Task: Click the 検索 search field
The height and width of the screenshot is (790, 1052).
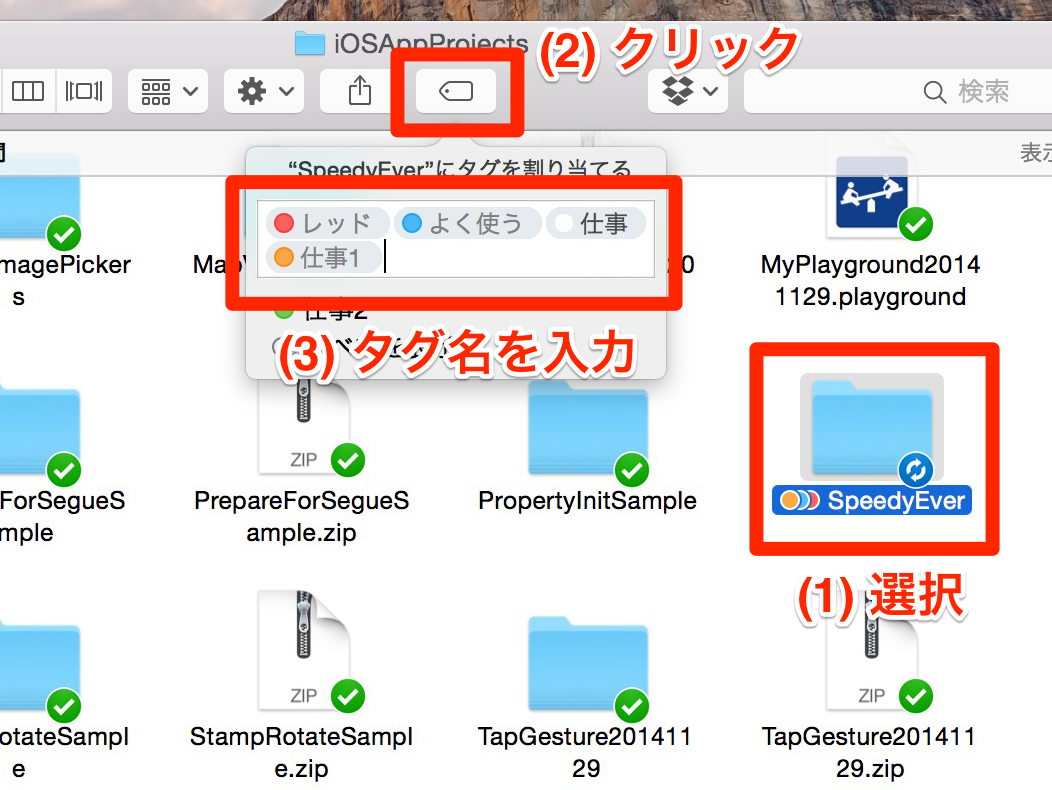Action: [x=898, y=91]
